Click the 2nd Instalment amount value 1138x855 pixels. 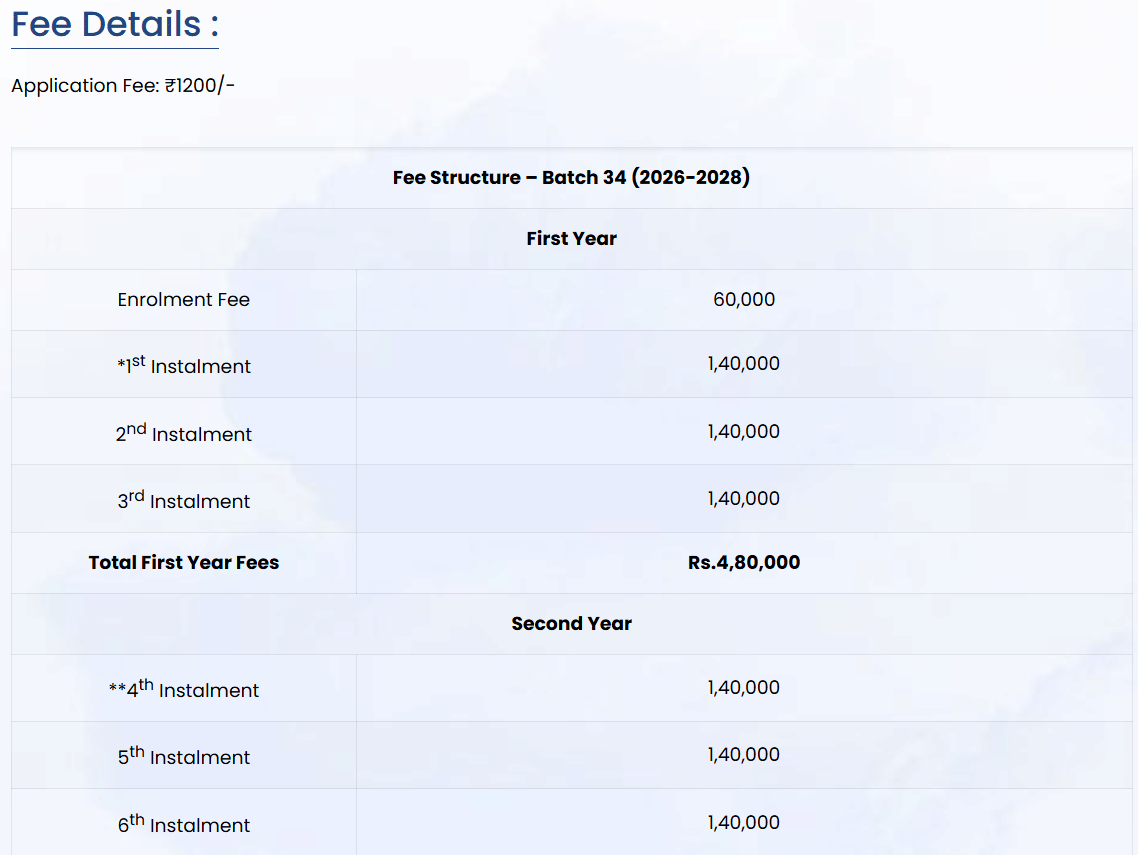pyautogui.click(x=743, y=432)
